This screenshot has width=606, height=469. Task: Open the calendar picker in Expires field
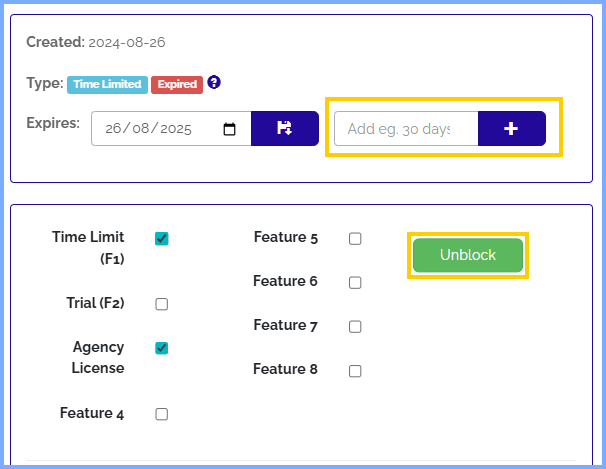pyautogui.click(x=230, y=129)
